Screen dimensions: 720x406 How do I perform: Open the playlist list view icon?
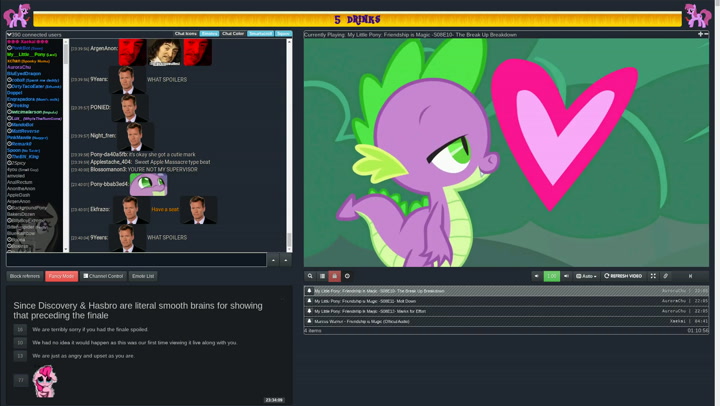322,276
